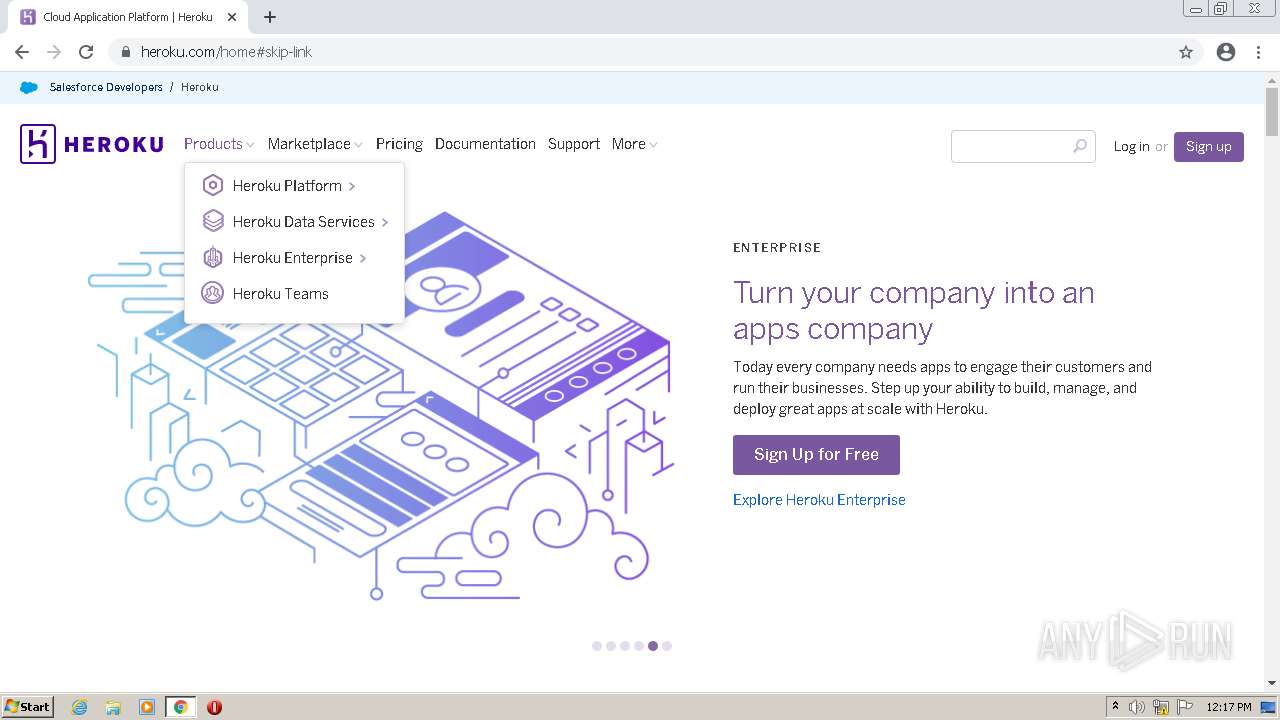Click the purple Sign up button
The image size is (1280, 720).
pyautogui.click(x=1209, y=146)
